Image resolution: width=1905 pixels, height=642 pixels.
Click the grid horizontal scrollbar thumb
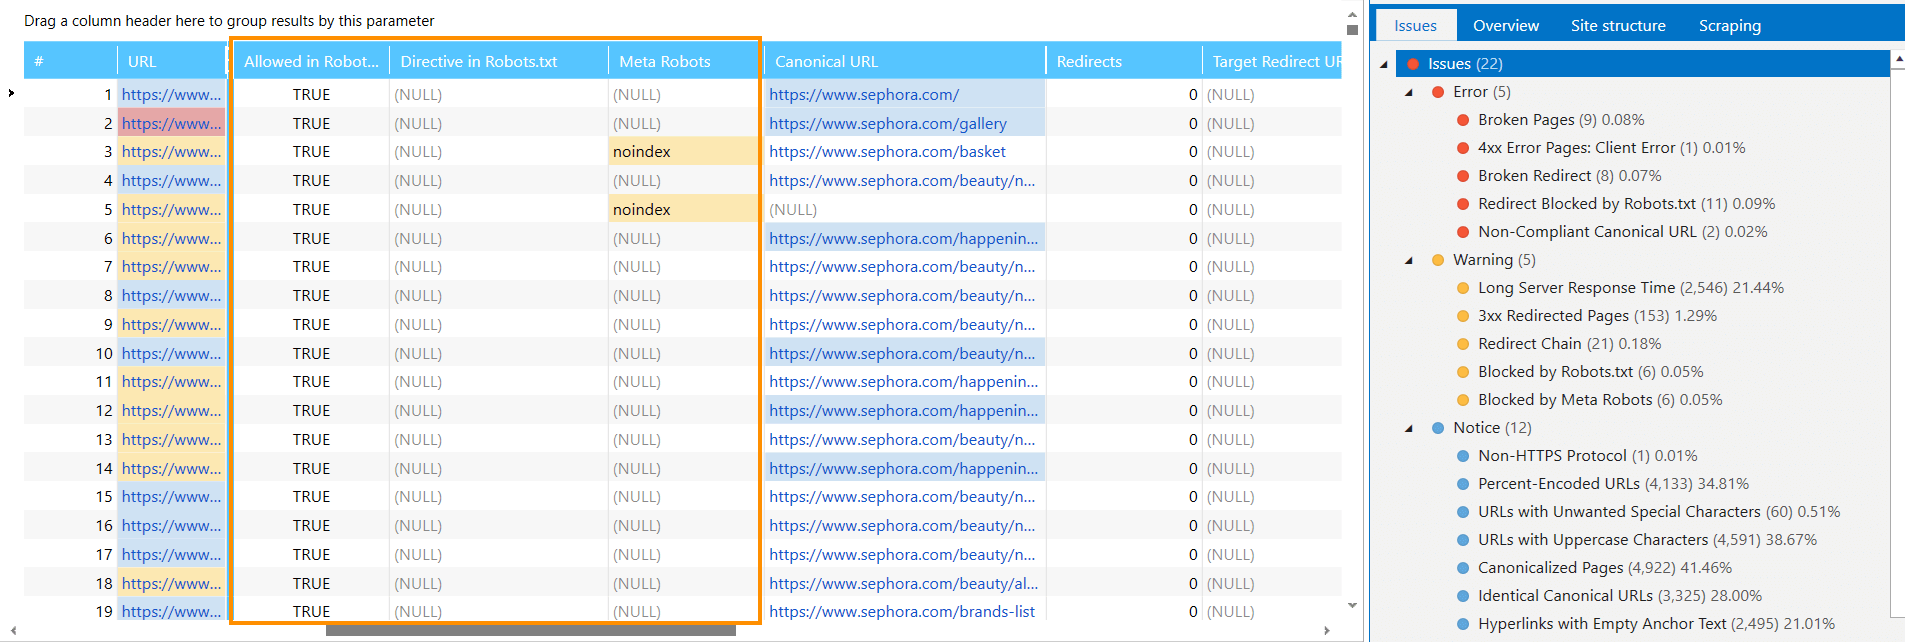tap(530, 630)
